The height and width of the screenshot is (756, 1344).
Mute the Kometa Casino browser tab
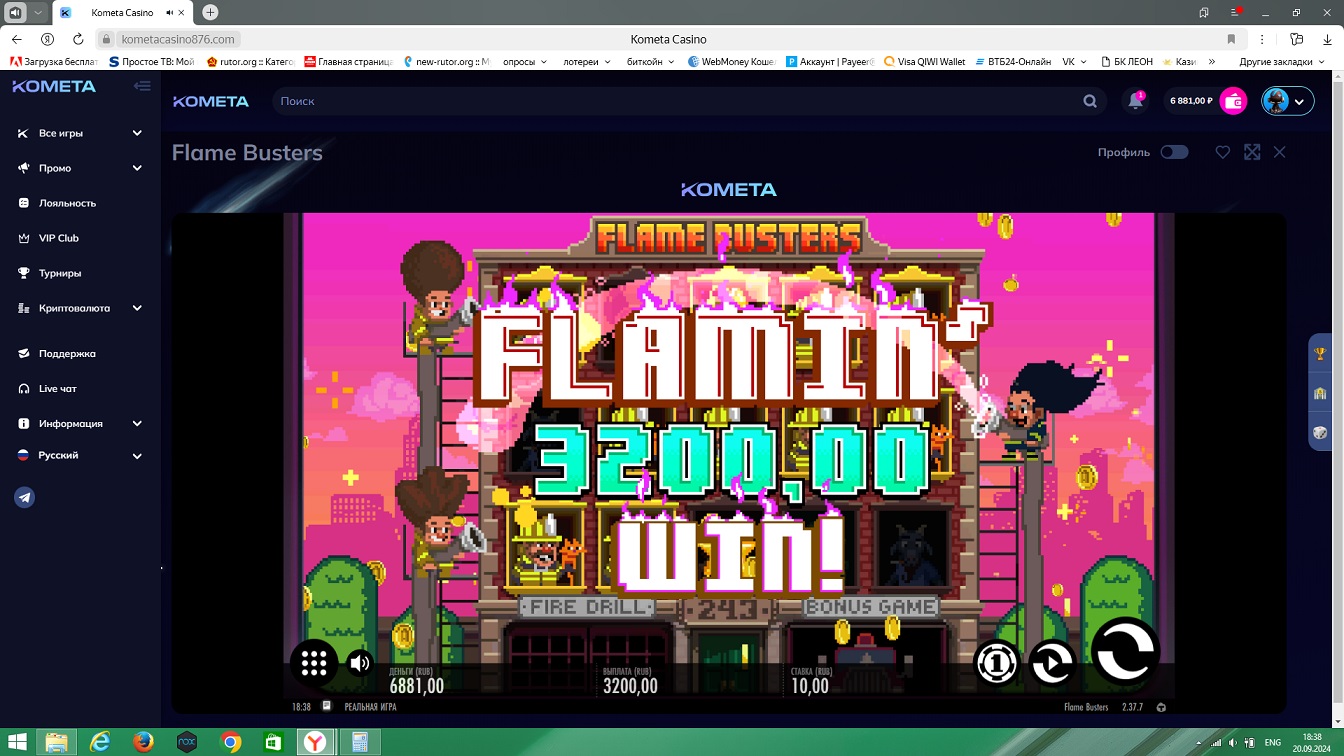pyautogui.click(x=169, y=13)
